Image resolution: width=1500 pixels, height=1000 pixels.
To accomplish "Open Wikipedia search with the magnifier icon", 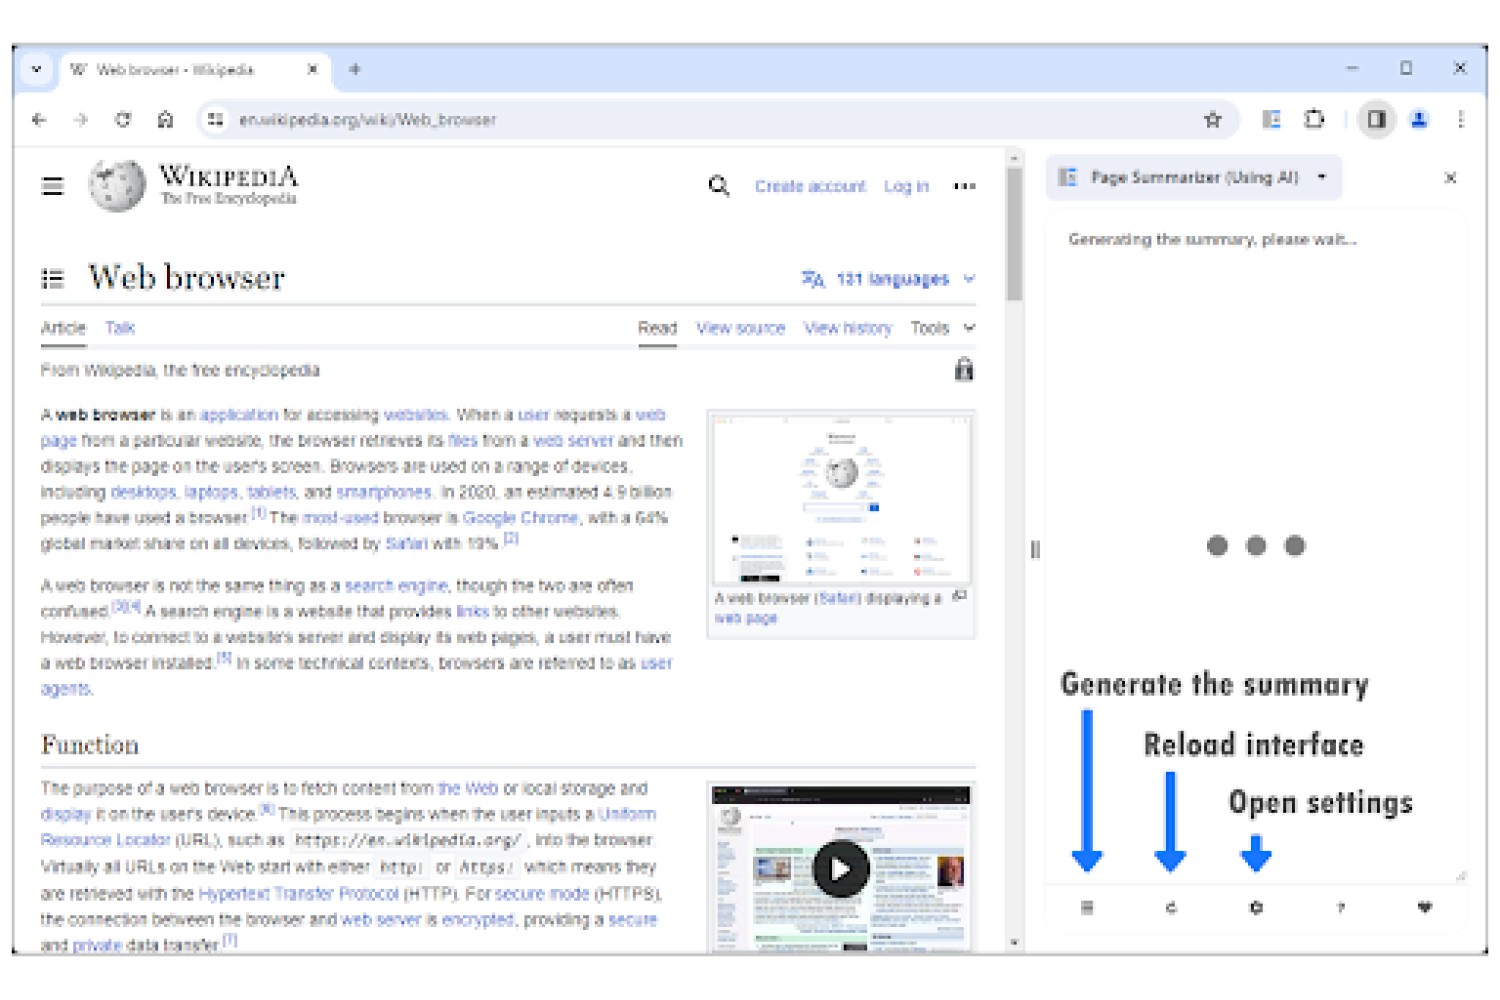I will (x=718, y=186).
